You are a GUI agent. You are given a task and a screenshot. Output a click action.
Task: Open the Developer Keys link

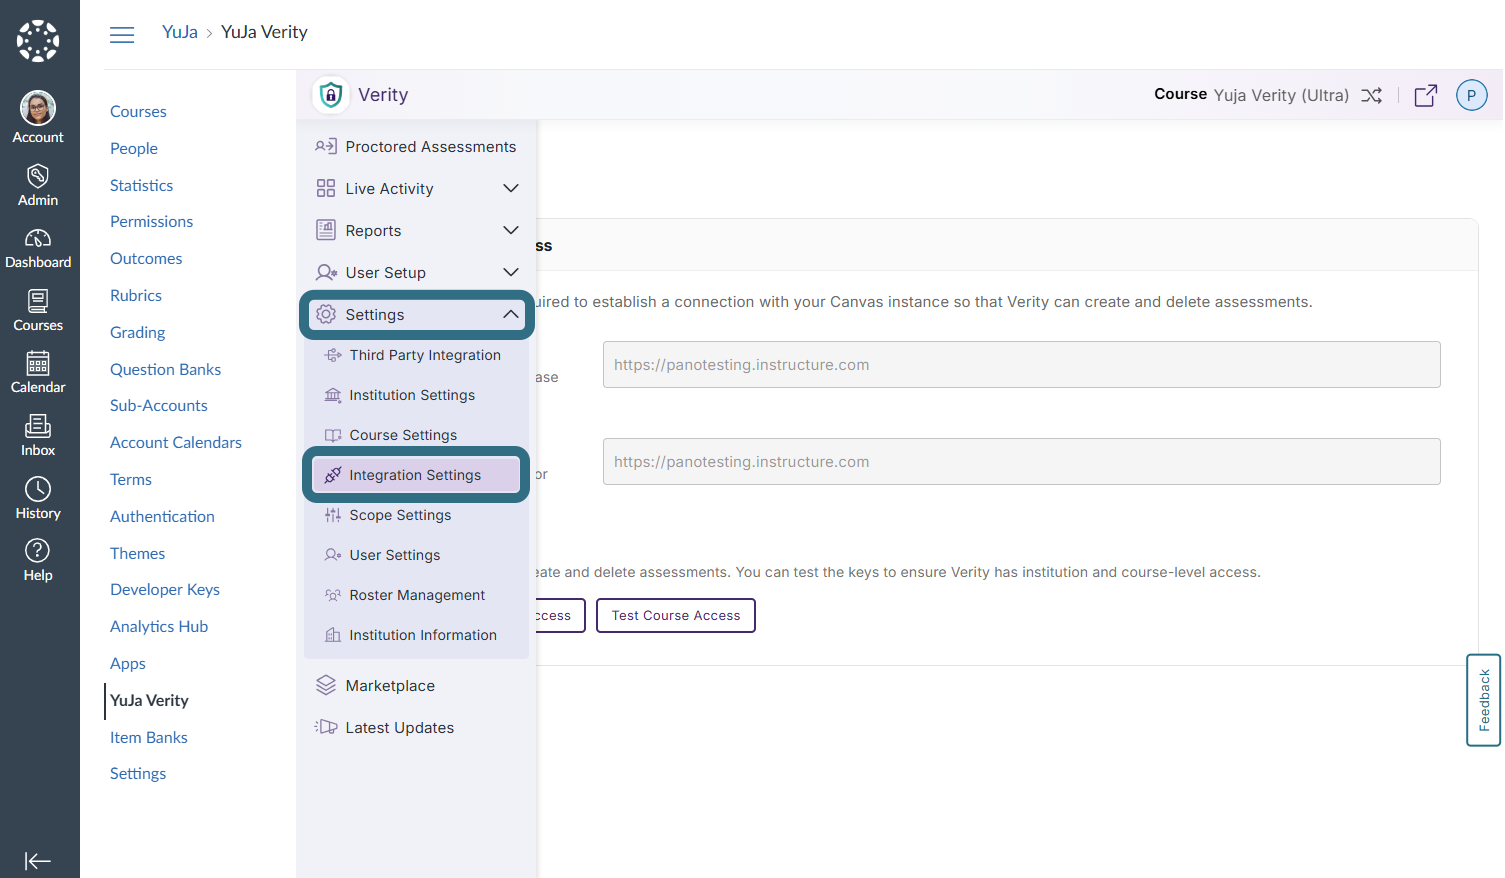[165, 589]
